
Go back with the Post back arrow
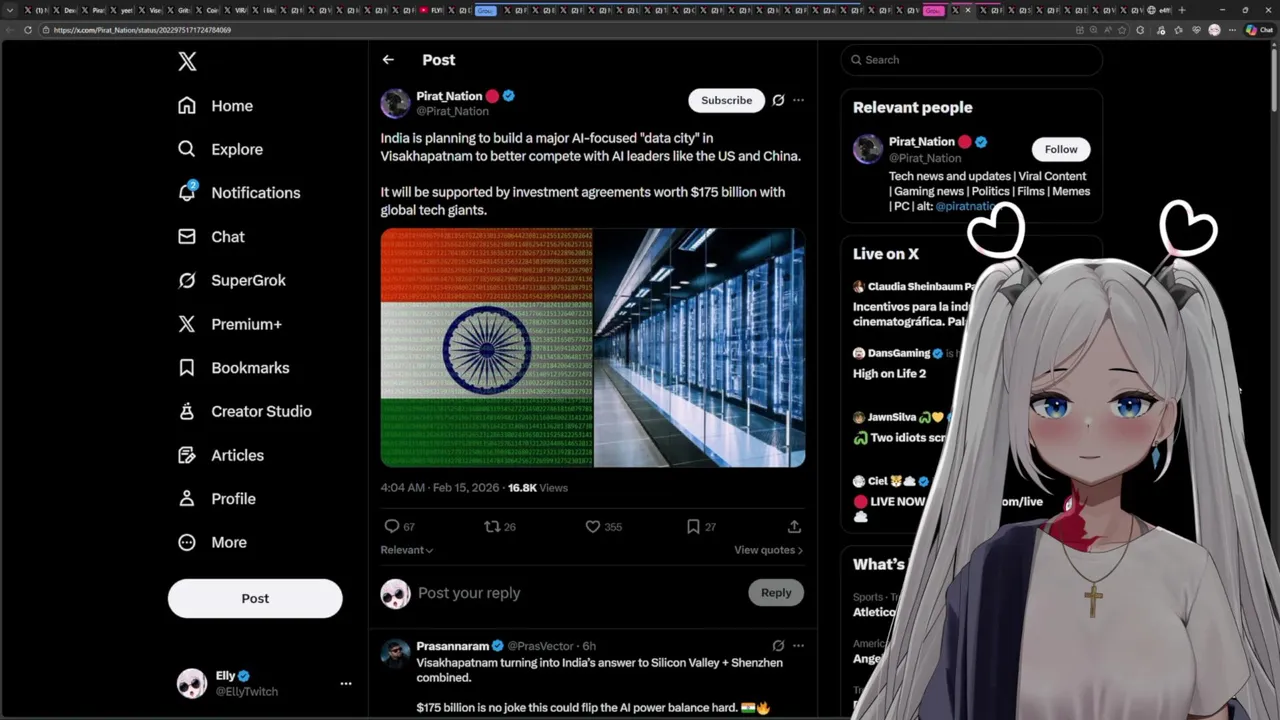pyautogui.click(x=388, y=60)
